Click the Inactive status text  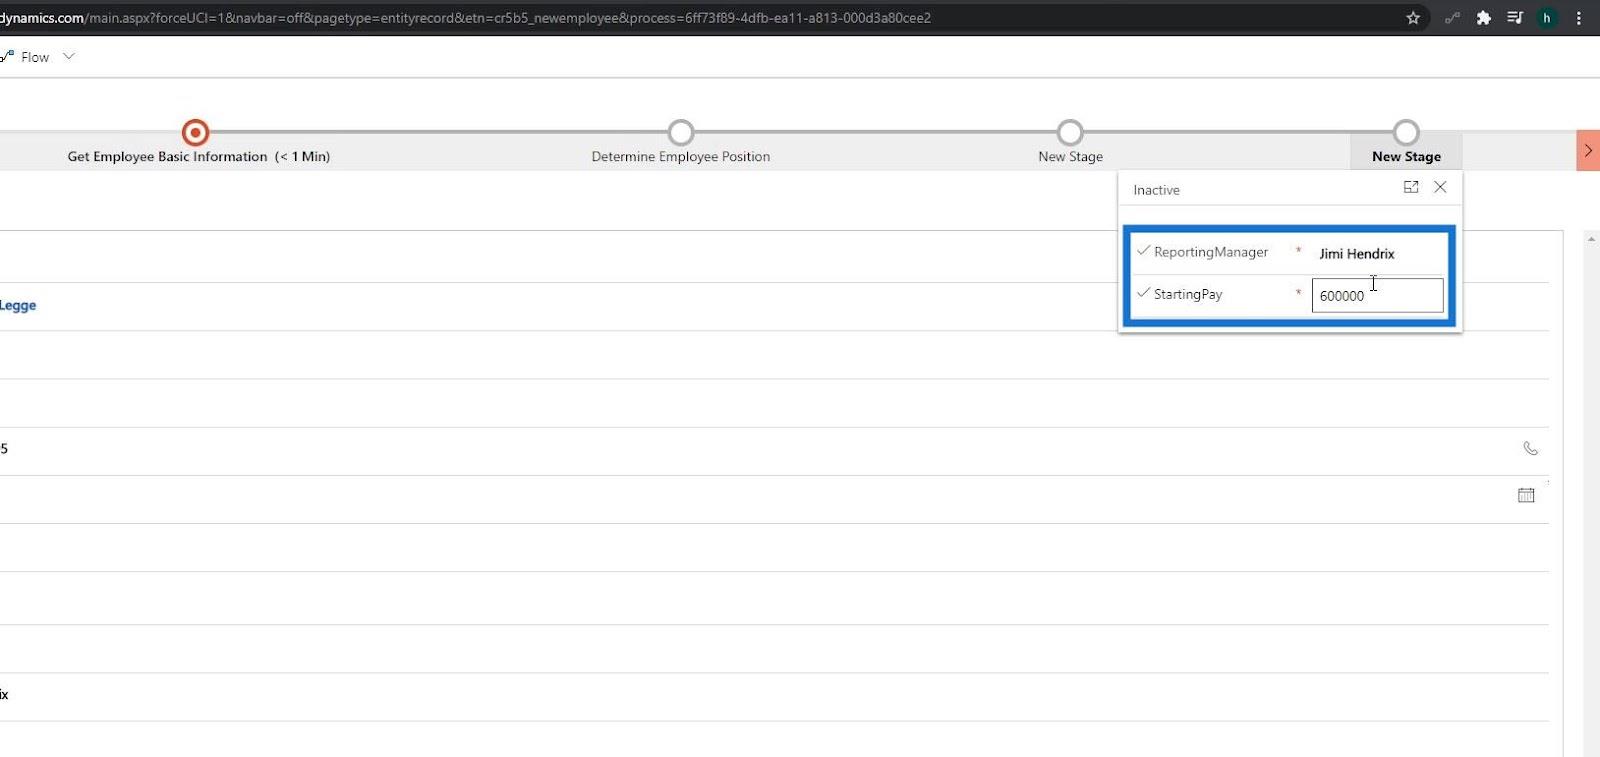tap(1156, 190)
